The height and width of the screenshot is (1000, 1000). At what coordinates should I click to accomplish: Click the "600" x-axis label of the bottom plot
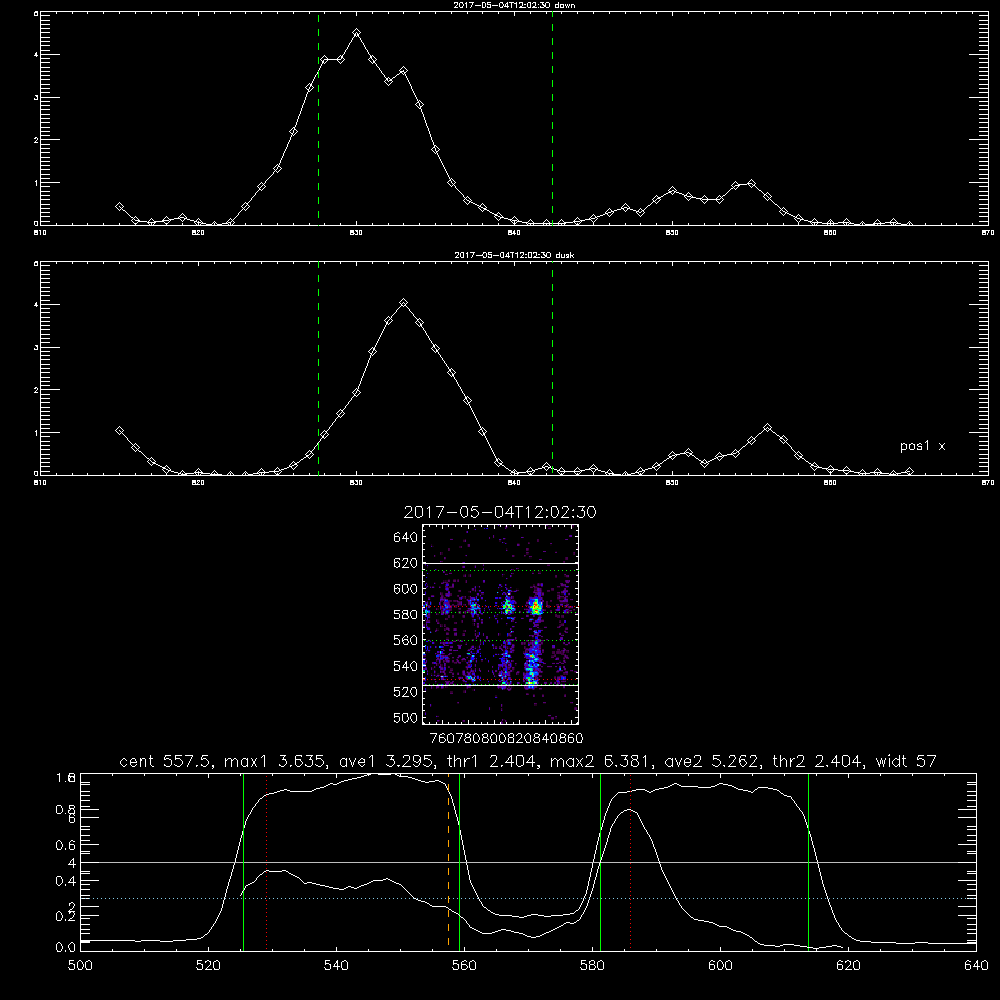click(720, 966)
